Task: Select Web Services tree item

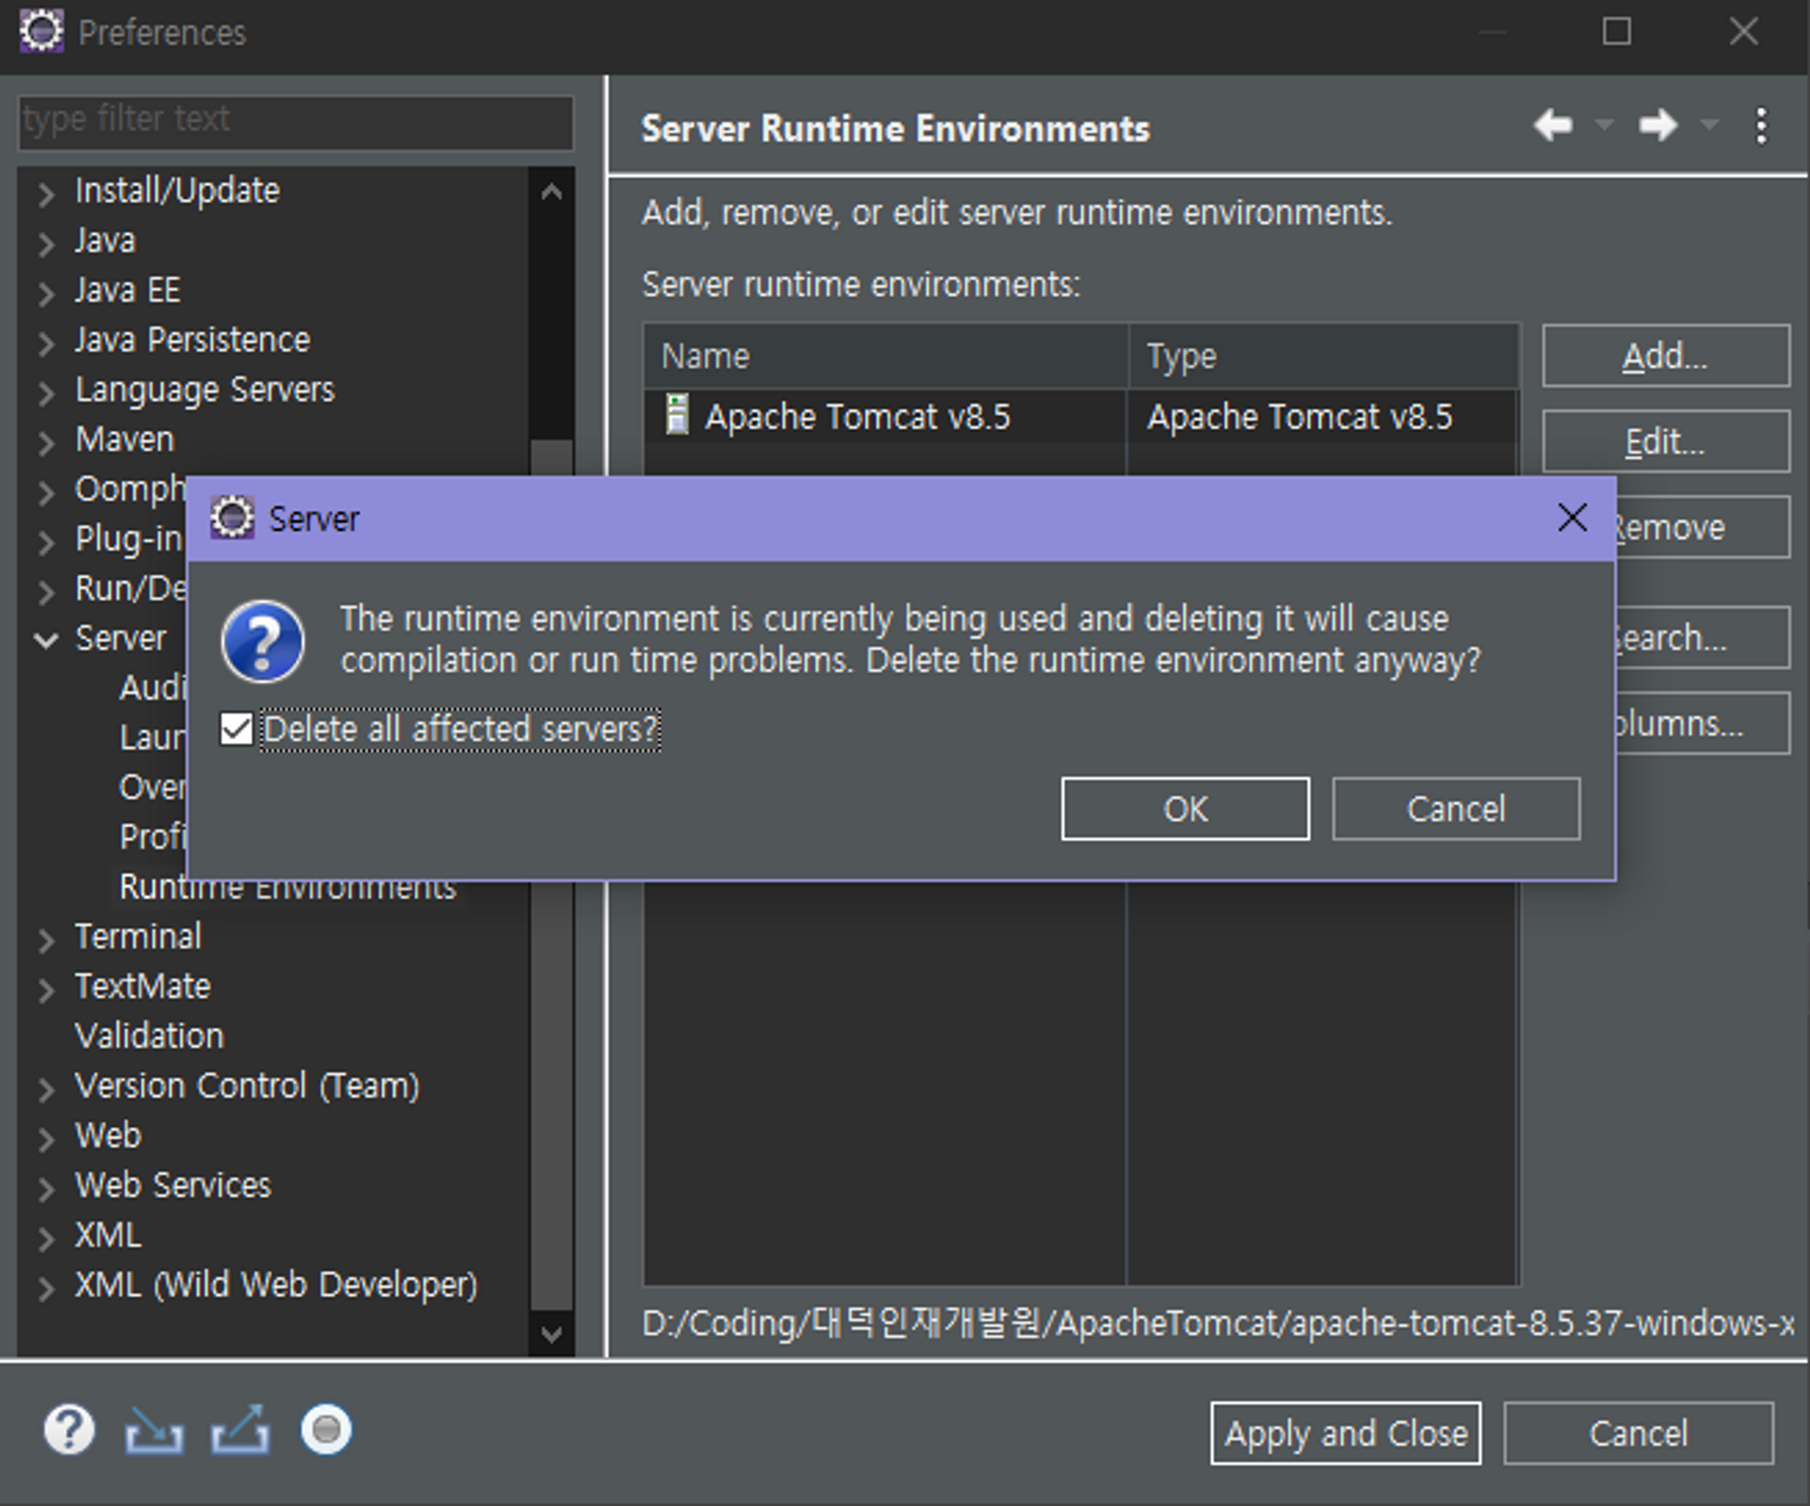Action: tap(173, 1185)
